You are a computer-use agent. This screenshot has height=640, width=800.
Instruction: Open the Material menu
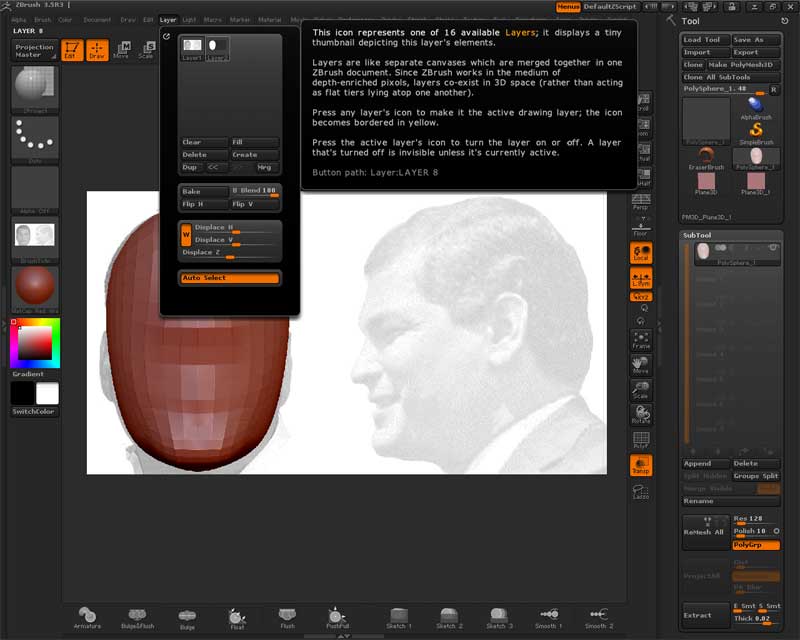click(269, 20)
